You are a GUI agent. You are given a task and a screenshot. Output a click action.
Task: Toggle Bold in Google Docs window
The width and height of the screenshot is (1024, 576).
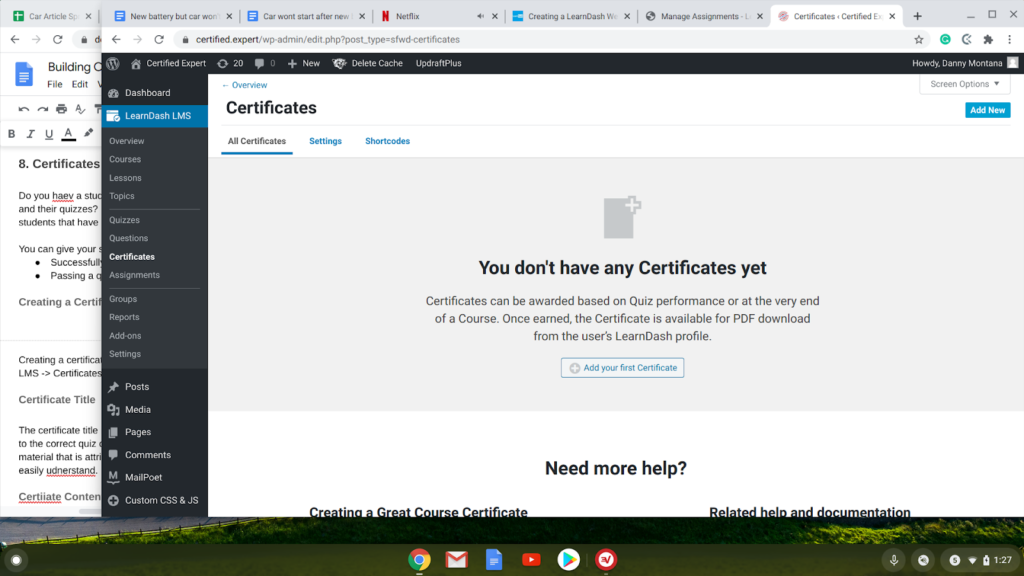[11, 134]
